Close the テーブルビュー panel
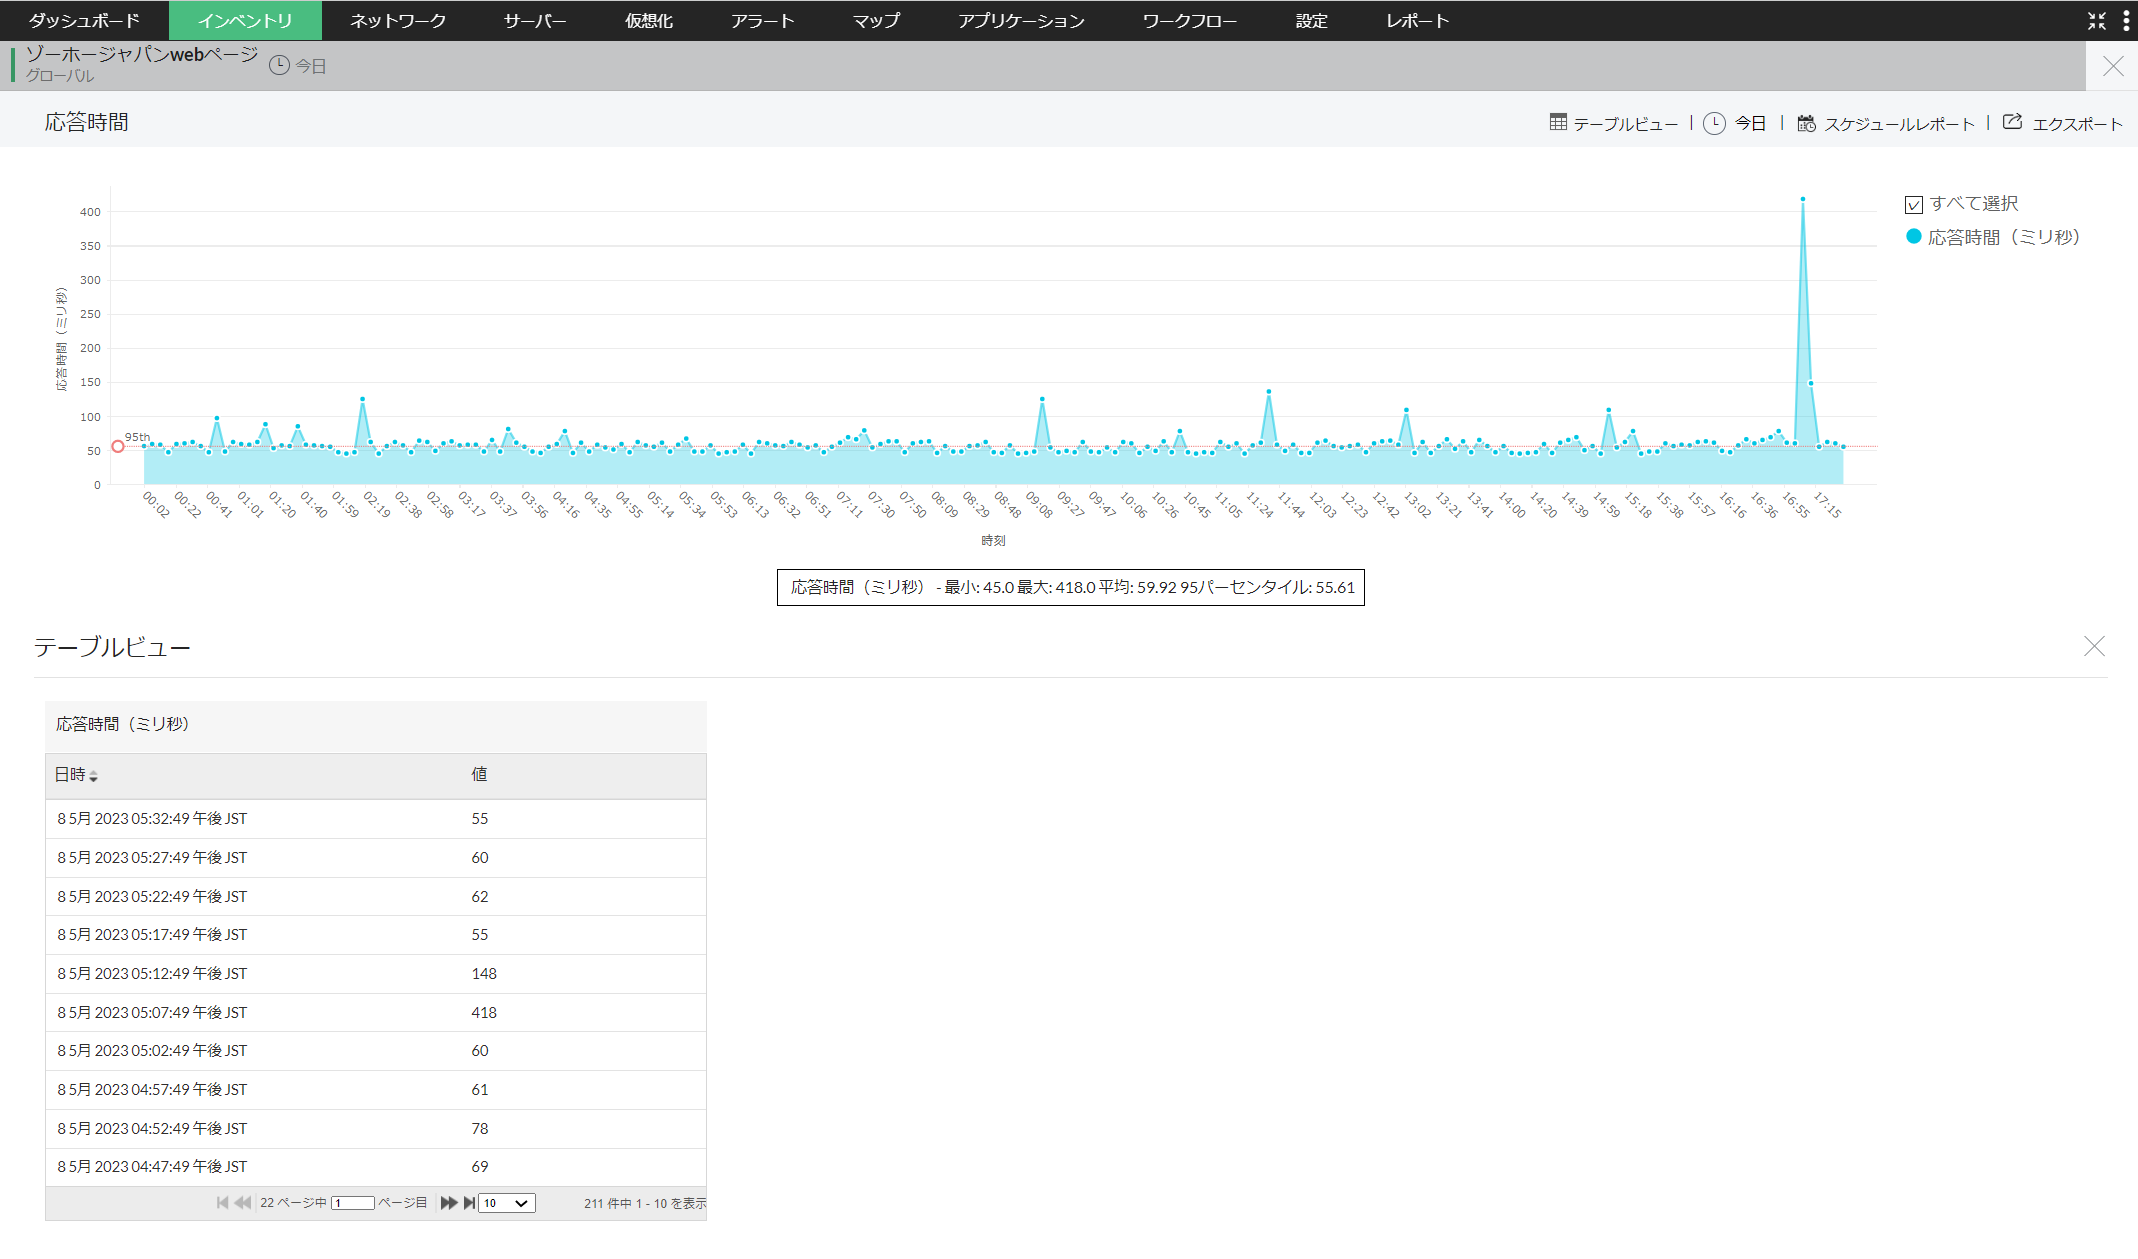 pos(2094,646)
